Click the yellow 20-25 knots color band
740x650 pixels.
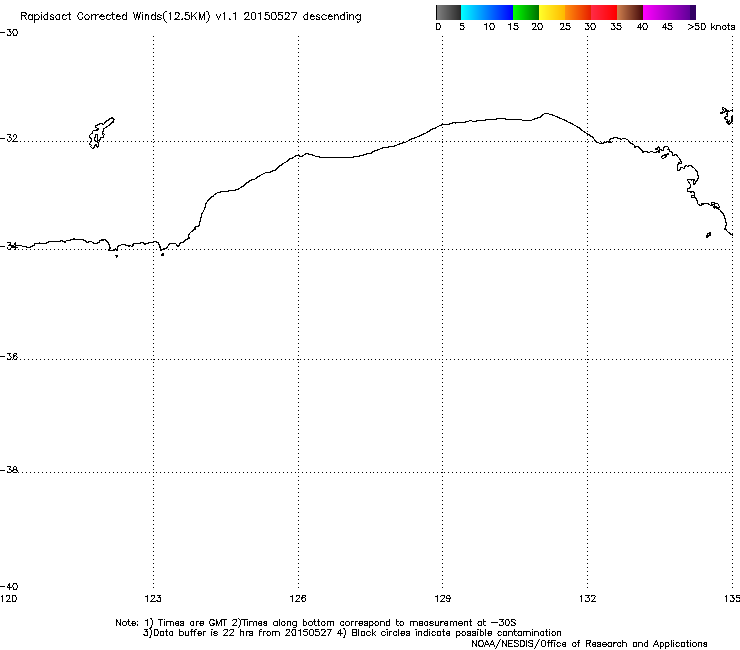click(552, 12)
